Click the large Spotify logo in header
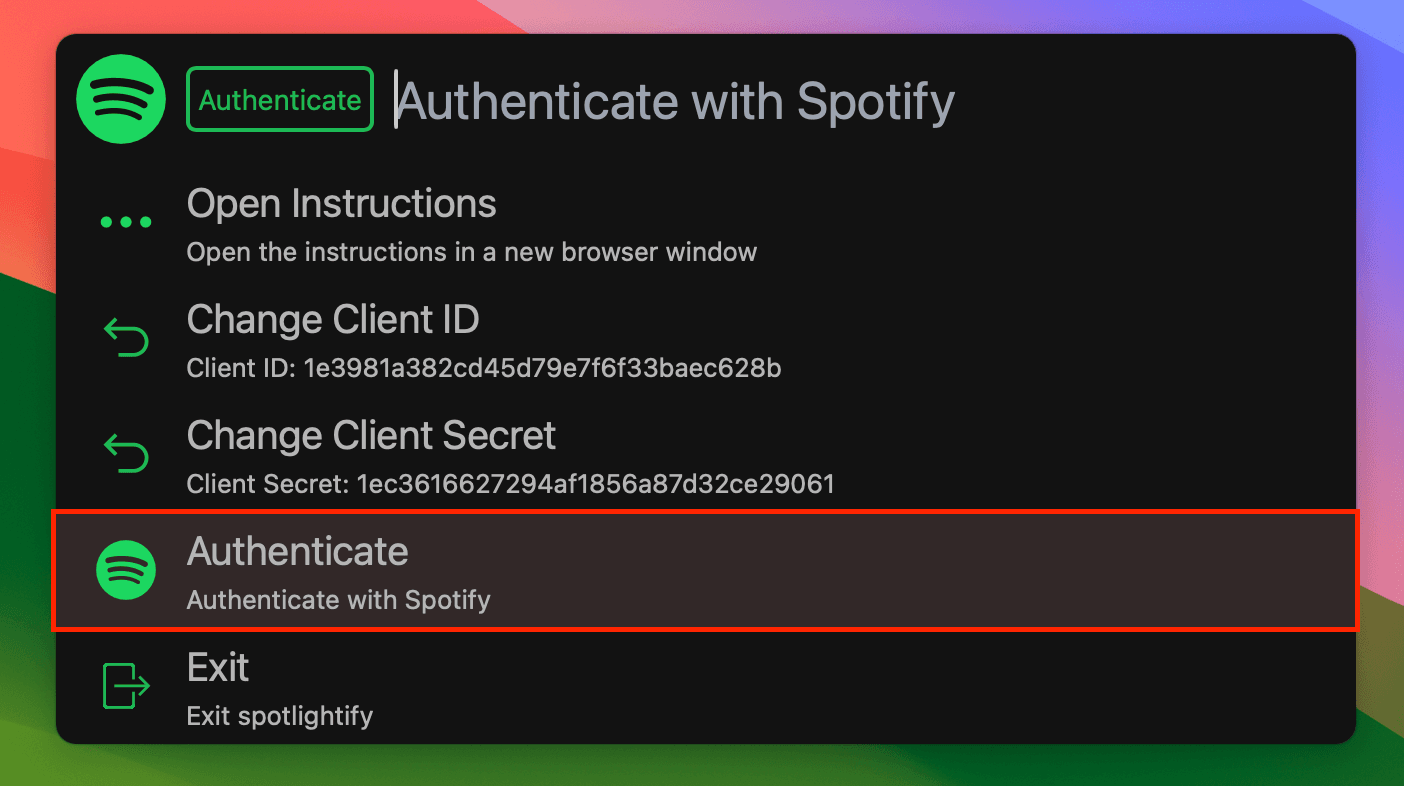Screen dimensions: 1404x786 (121, 99)
